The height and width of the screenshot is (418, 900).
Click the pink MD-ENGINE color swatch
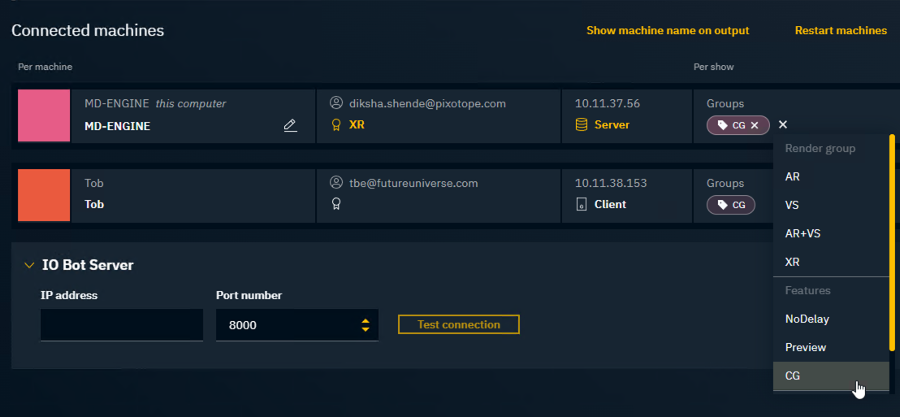pyautogui.click(x=44, y=115)
